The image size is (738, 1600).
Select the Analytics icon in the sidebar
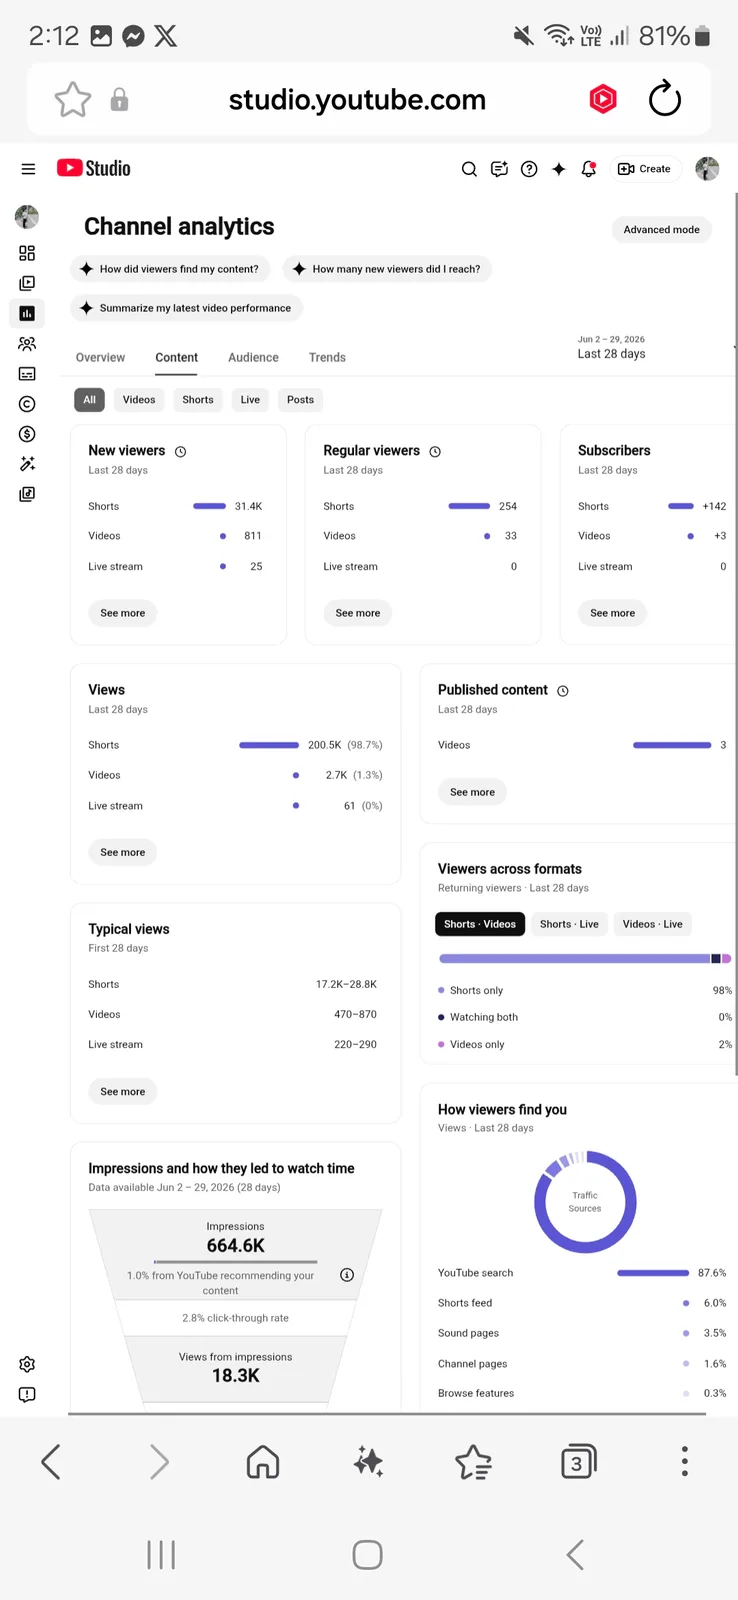[27, 313]
